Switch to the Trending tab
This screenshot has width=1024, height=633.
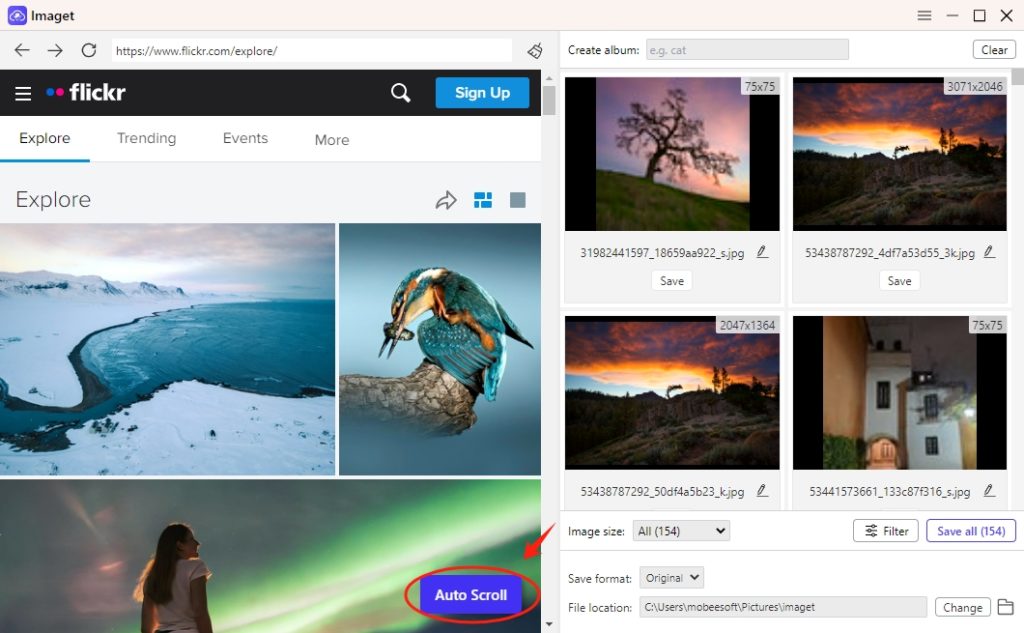coord(146,138)
